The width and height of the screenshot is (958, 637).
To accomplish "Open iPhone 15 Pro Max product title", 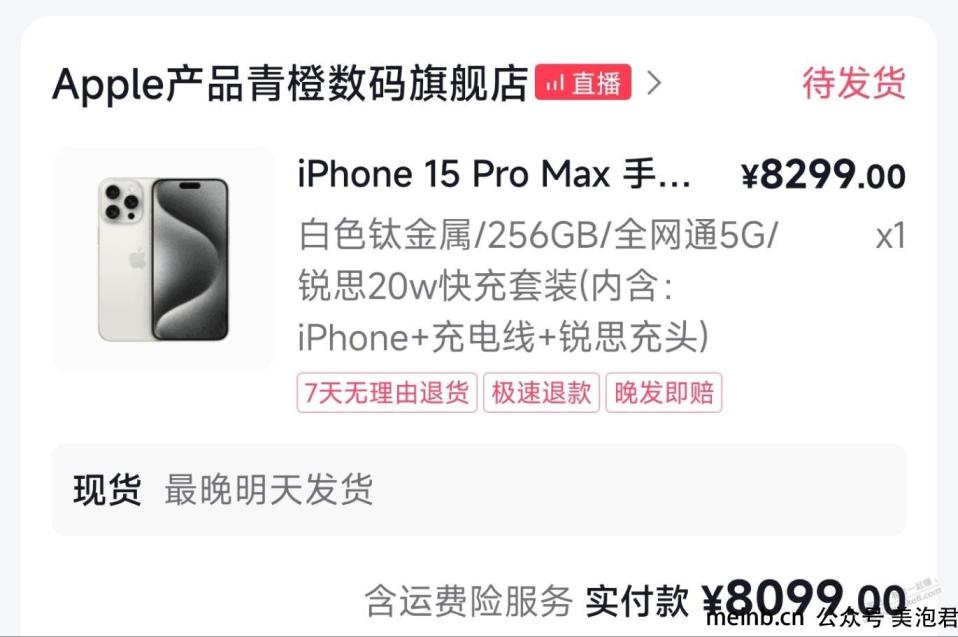I will coord(494,174).
